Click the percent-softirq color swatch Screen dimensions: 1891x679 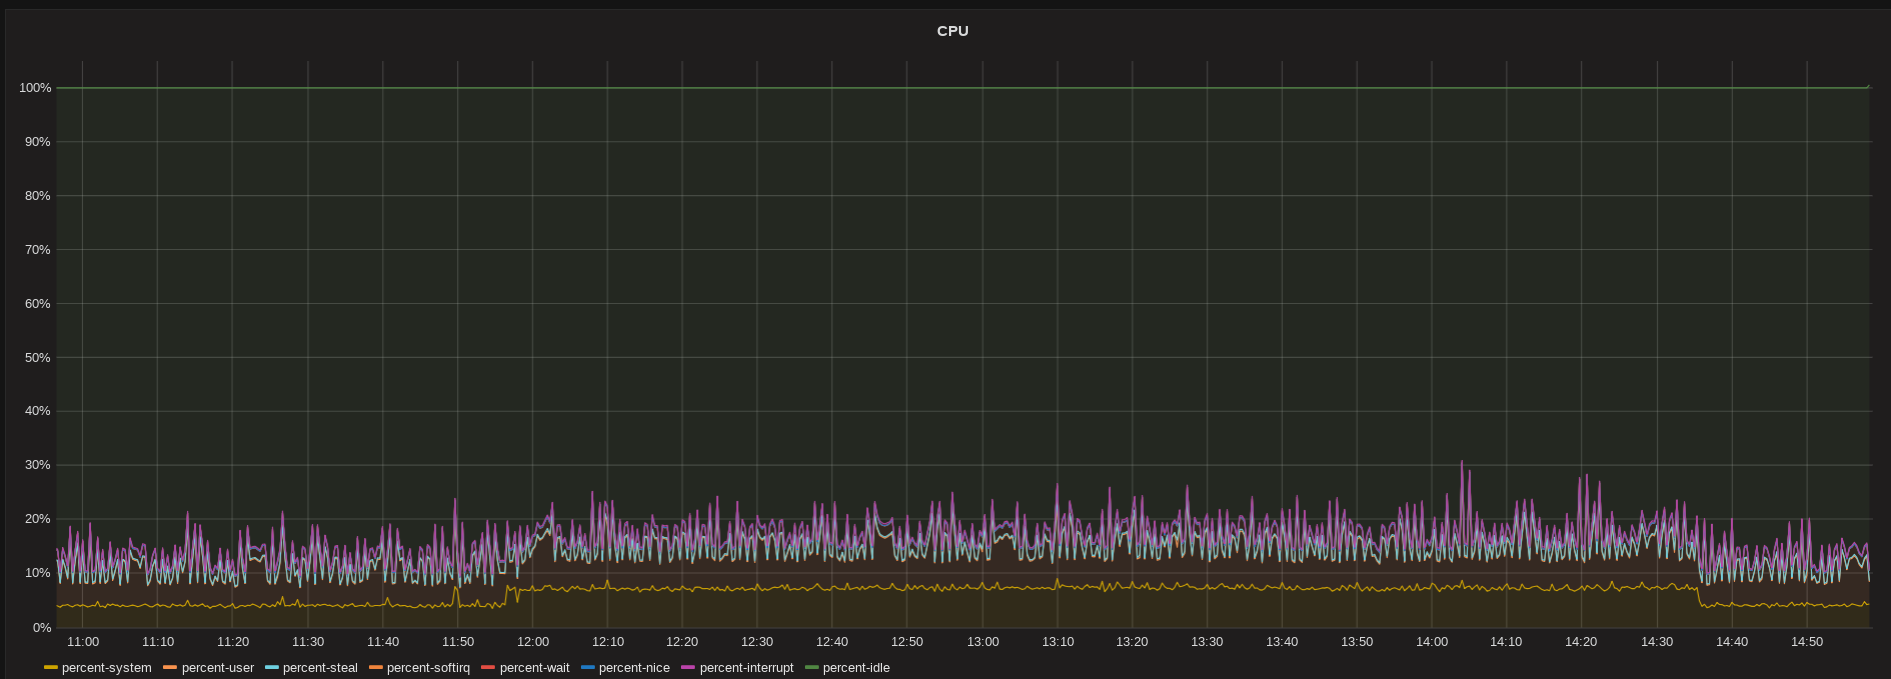376,668
